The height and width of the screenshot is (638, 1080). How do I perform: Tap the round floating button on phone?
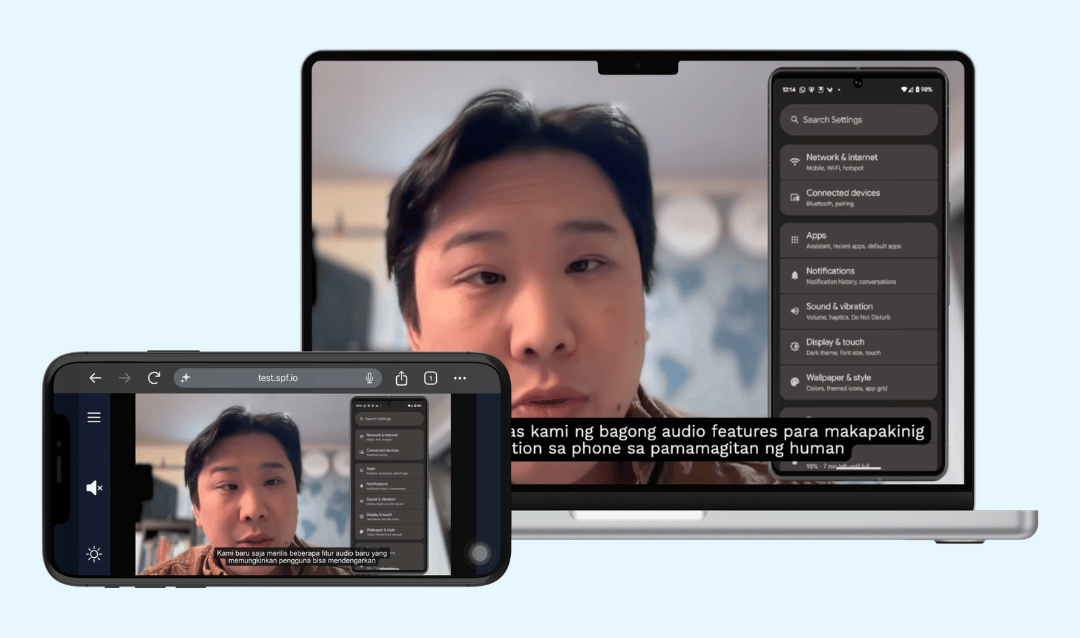click(x=479, y=552)
